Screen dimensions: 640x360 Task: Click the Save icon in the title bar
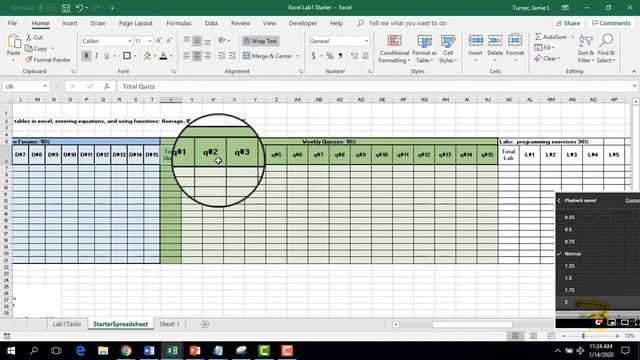click(66, 8)
